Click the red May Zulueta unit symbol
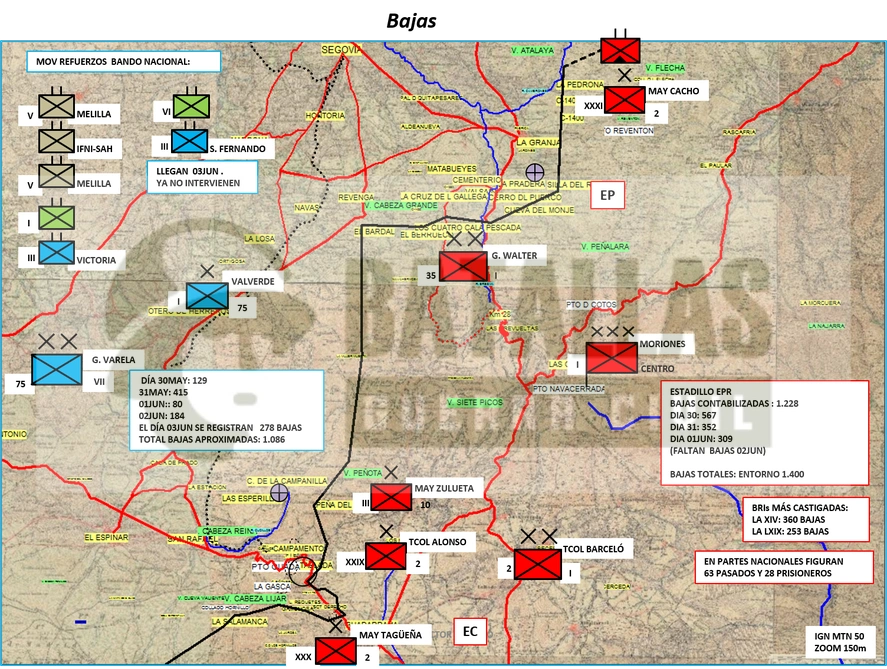 pyautogui.click(x=391, y=497)
